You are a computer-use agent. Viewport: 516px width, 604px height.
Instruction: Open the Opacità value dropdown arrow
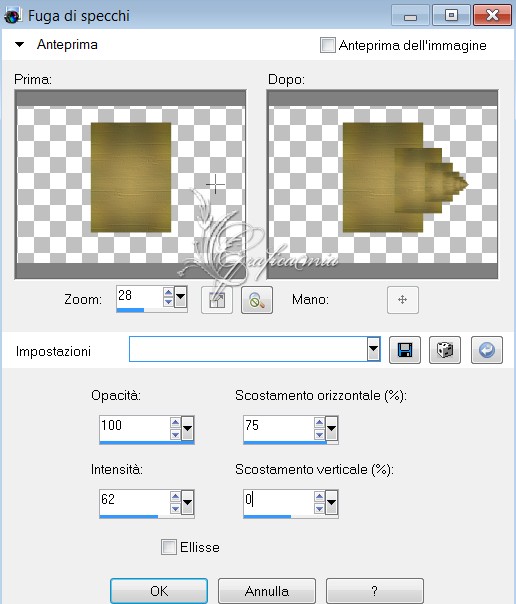(187, 428)
